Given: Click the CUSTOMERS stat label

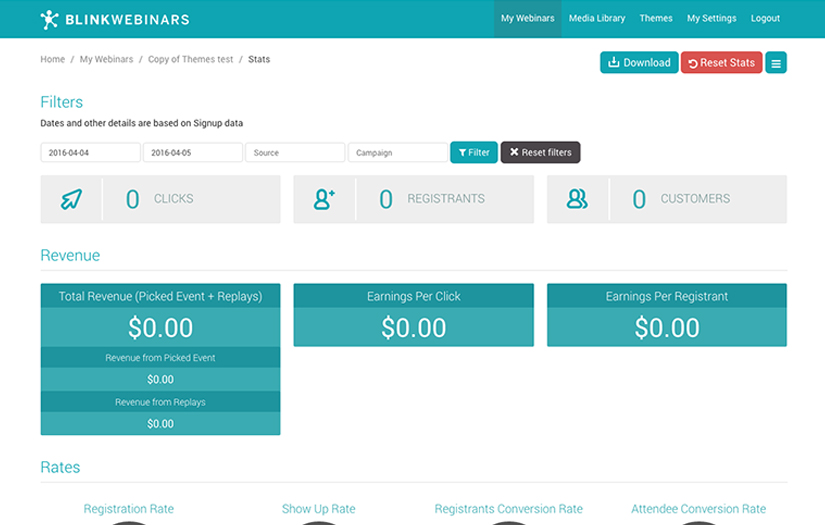Looking at the screenshot, I should [695, 199].
